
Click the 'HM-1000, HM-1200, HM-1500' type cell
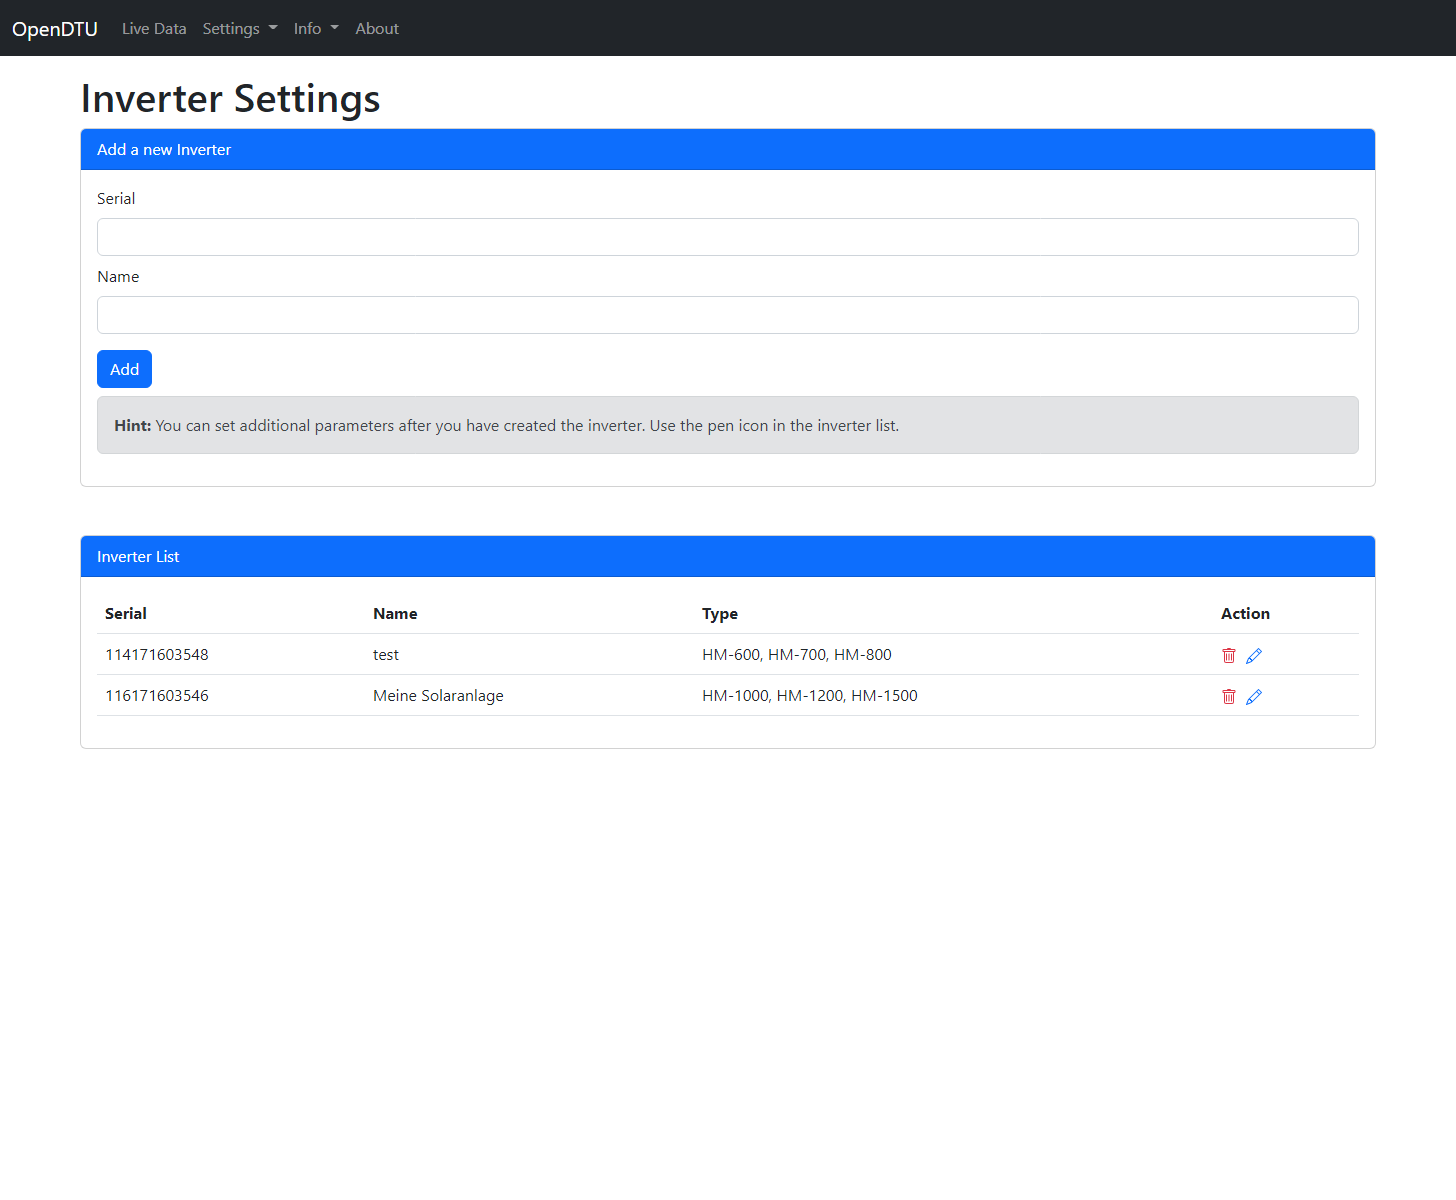pyautogui.click(x=809, y=696)
